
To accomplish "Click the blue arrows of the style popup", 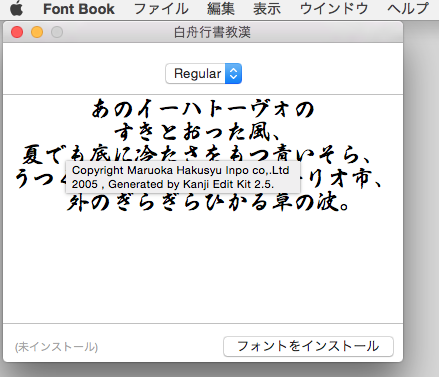I will (x=233, y=74).
